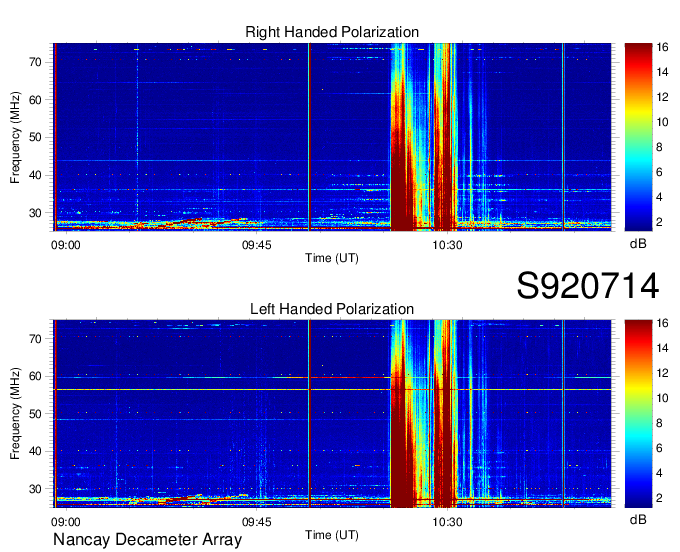Image resolution: width=680 pixels, height=552 pixels.
Task: Click the 8 label on the bottom colorbar
Action: click(x=660, y=423)
